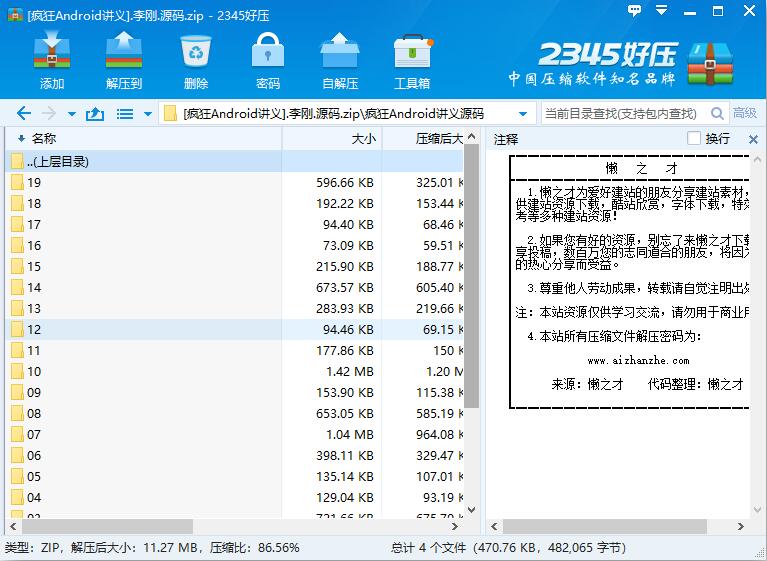Click the www.aizhanzhe.com text in comment
Screen dimensions: 767x561
pyautogui.click(x=638, y=361)
